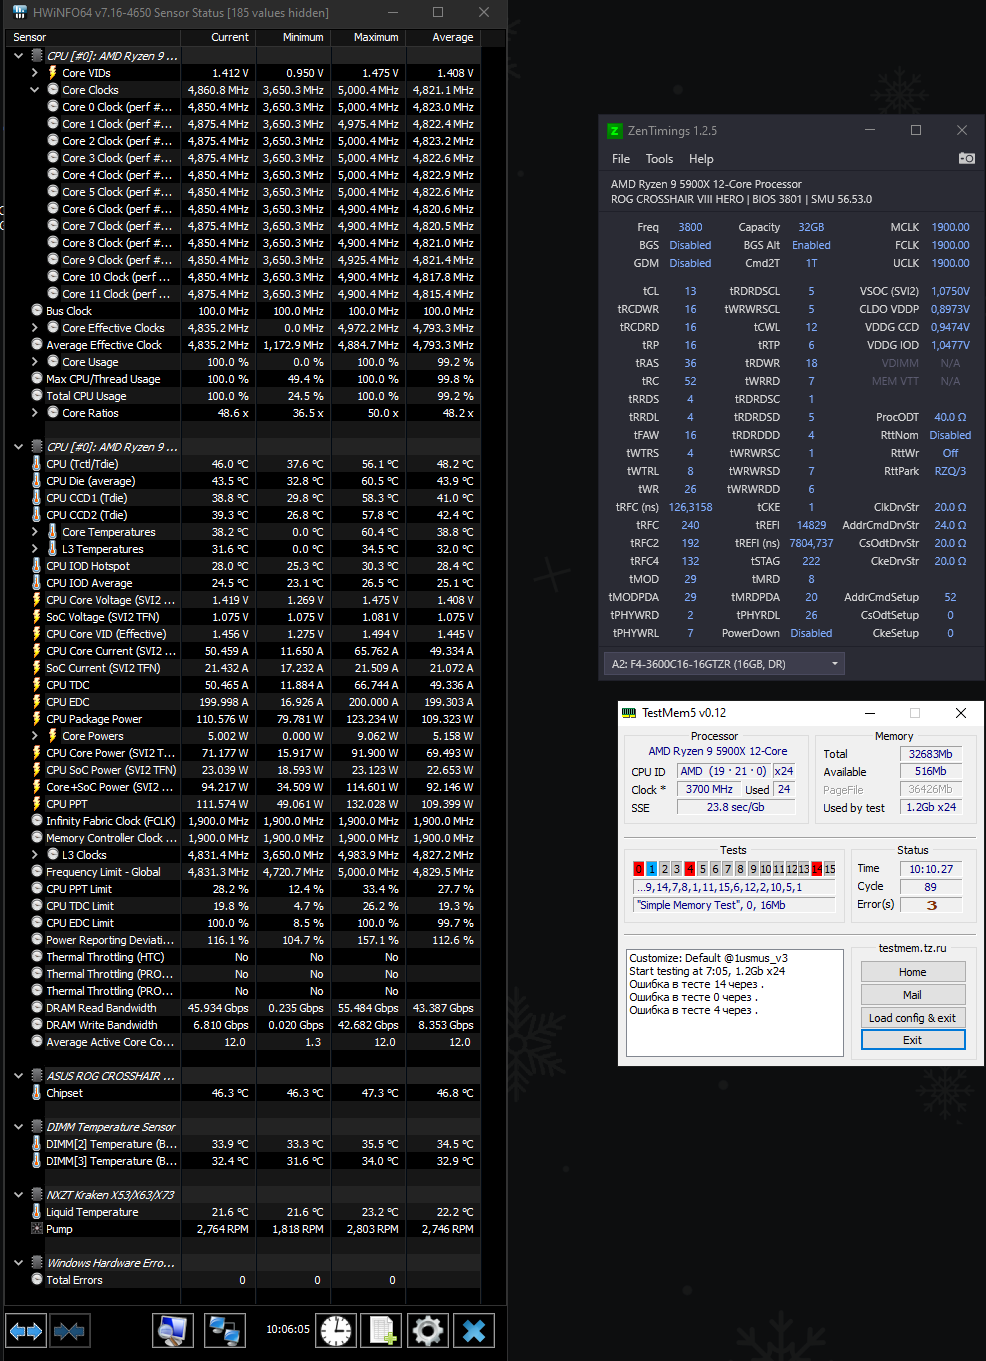
Task: Click circle icon beside Total Errors row
Action: [37, 1280]
